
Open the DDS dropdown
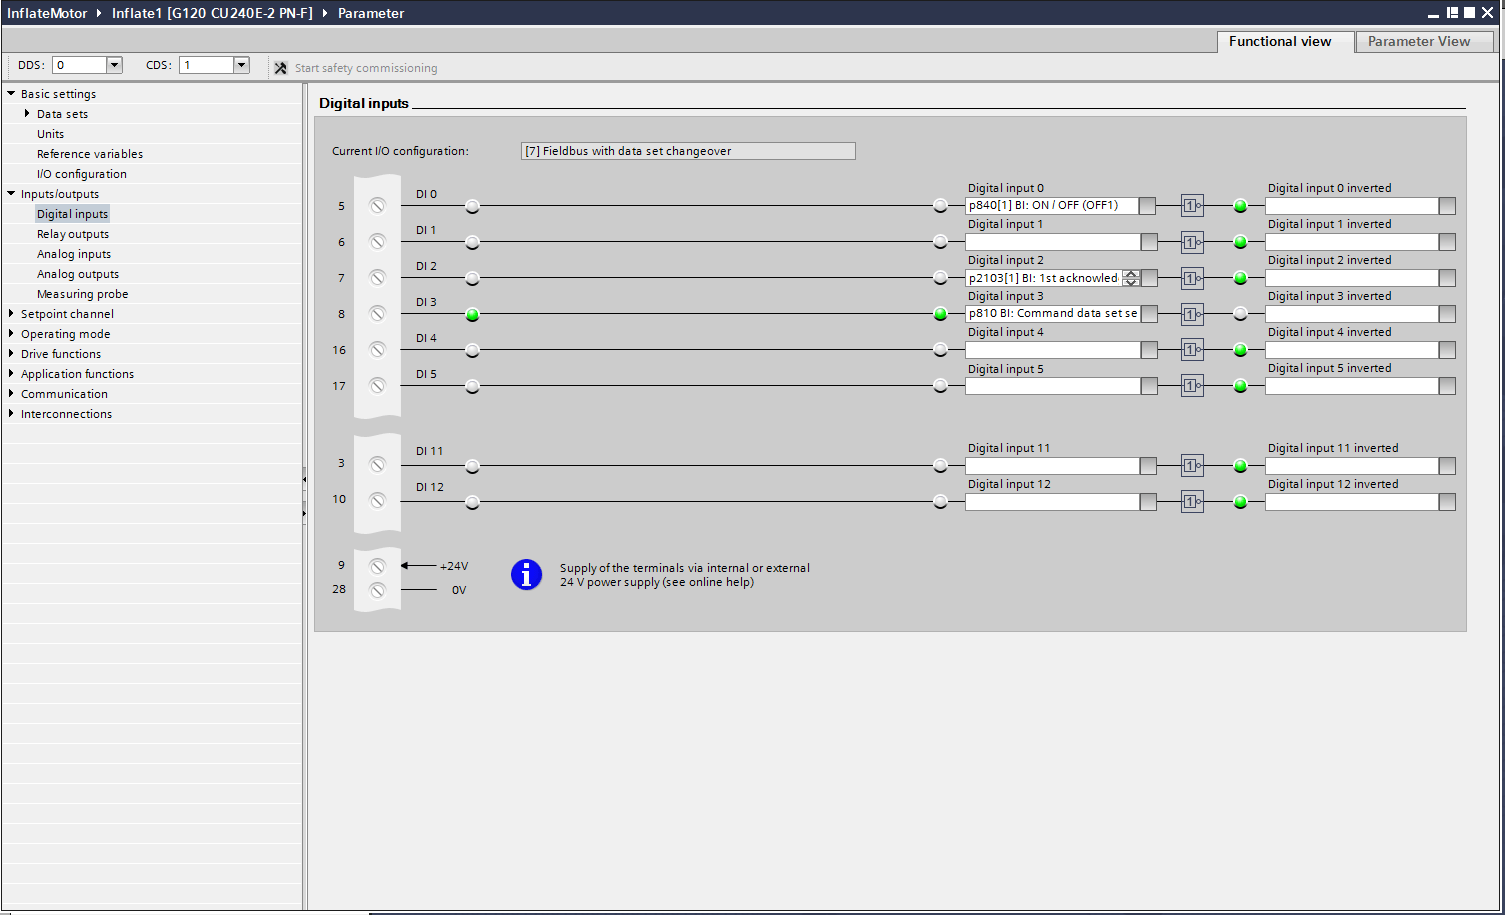pyautogui.click(x=114, y=65)
